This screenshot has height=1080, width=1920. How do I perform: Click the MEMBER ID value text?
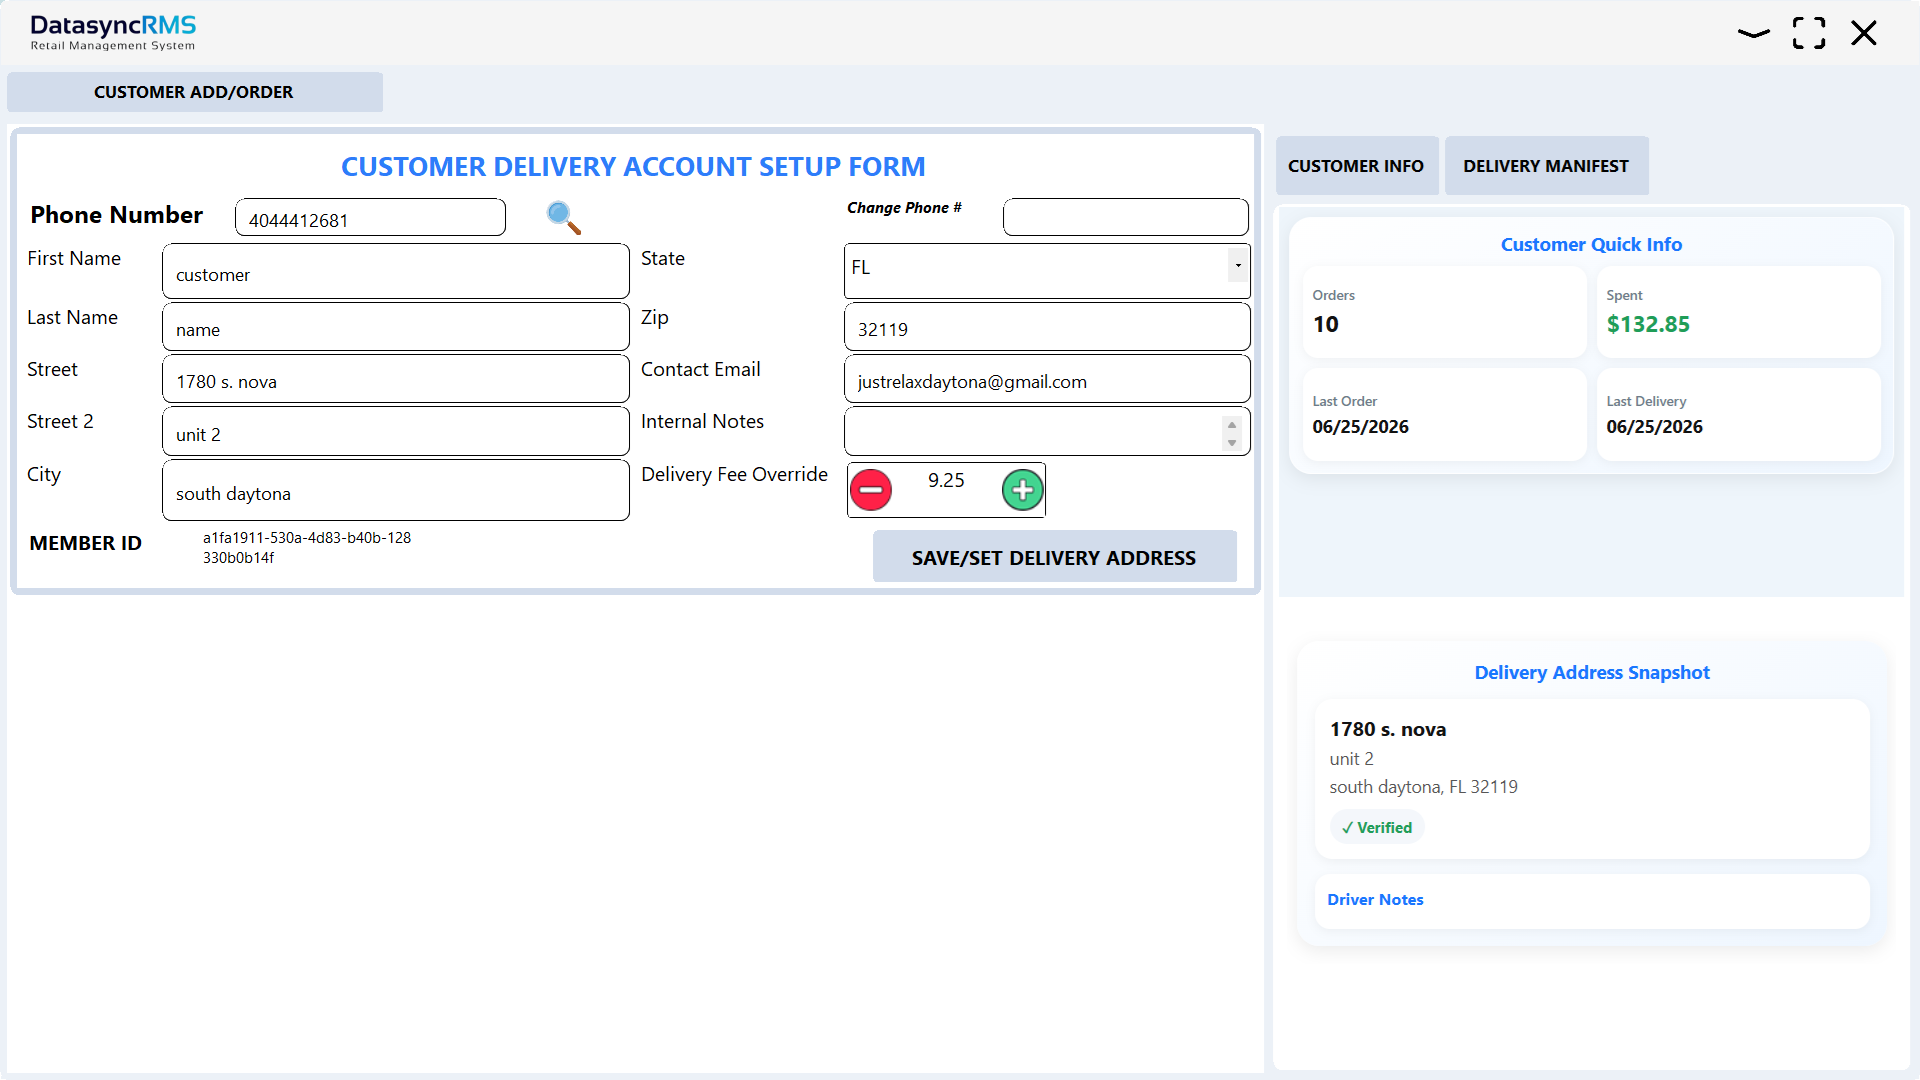[307, 547]
